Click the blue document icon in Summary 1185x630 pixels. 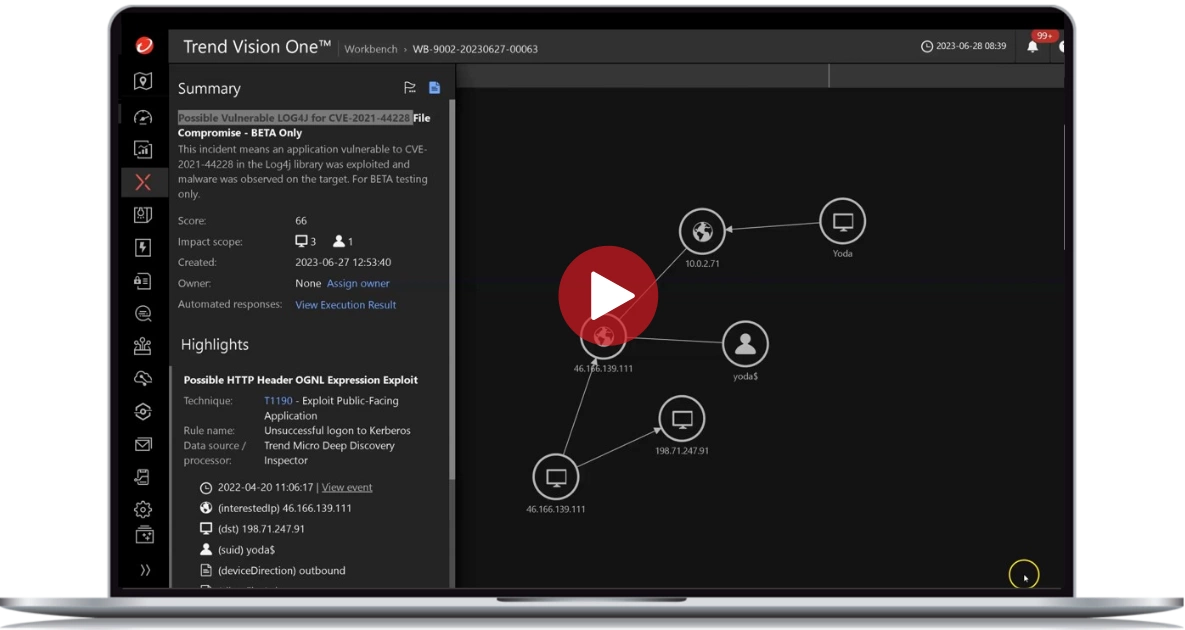tap(435, 88)
